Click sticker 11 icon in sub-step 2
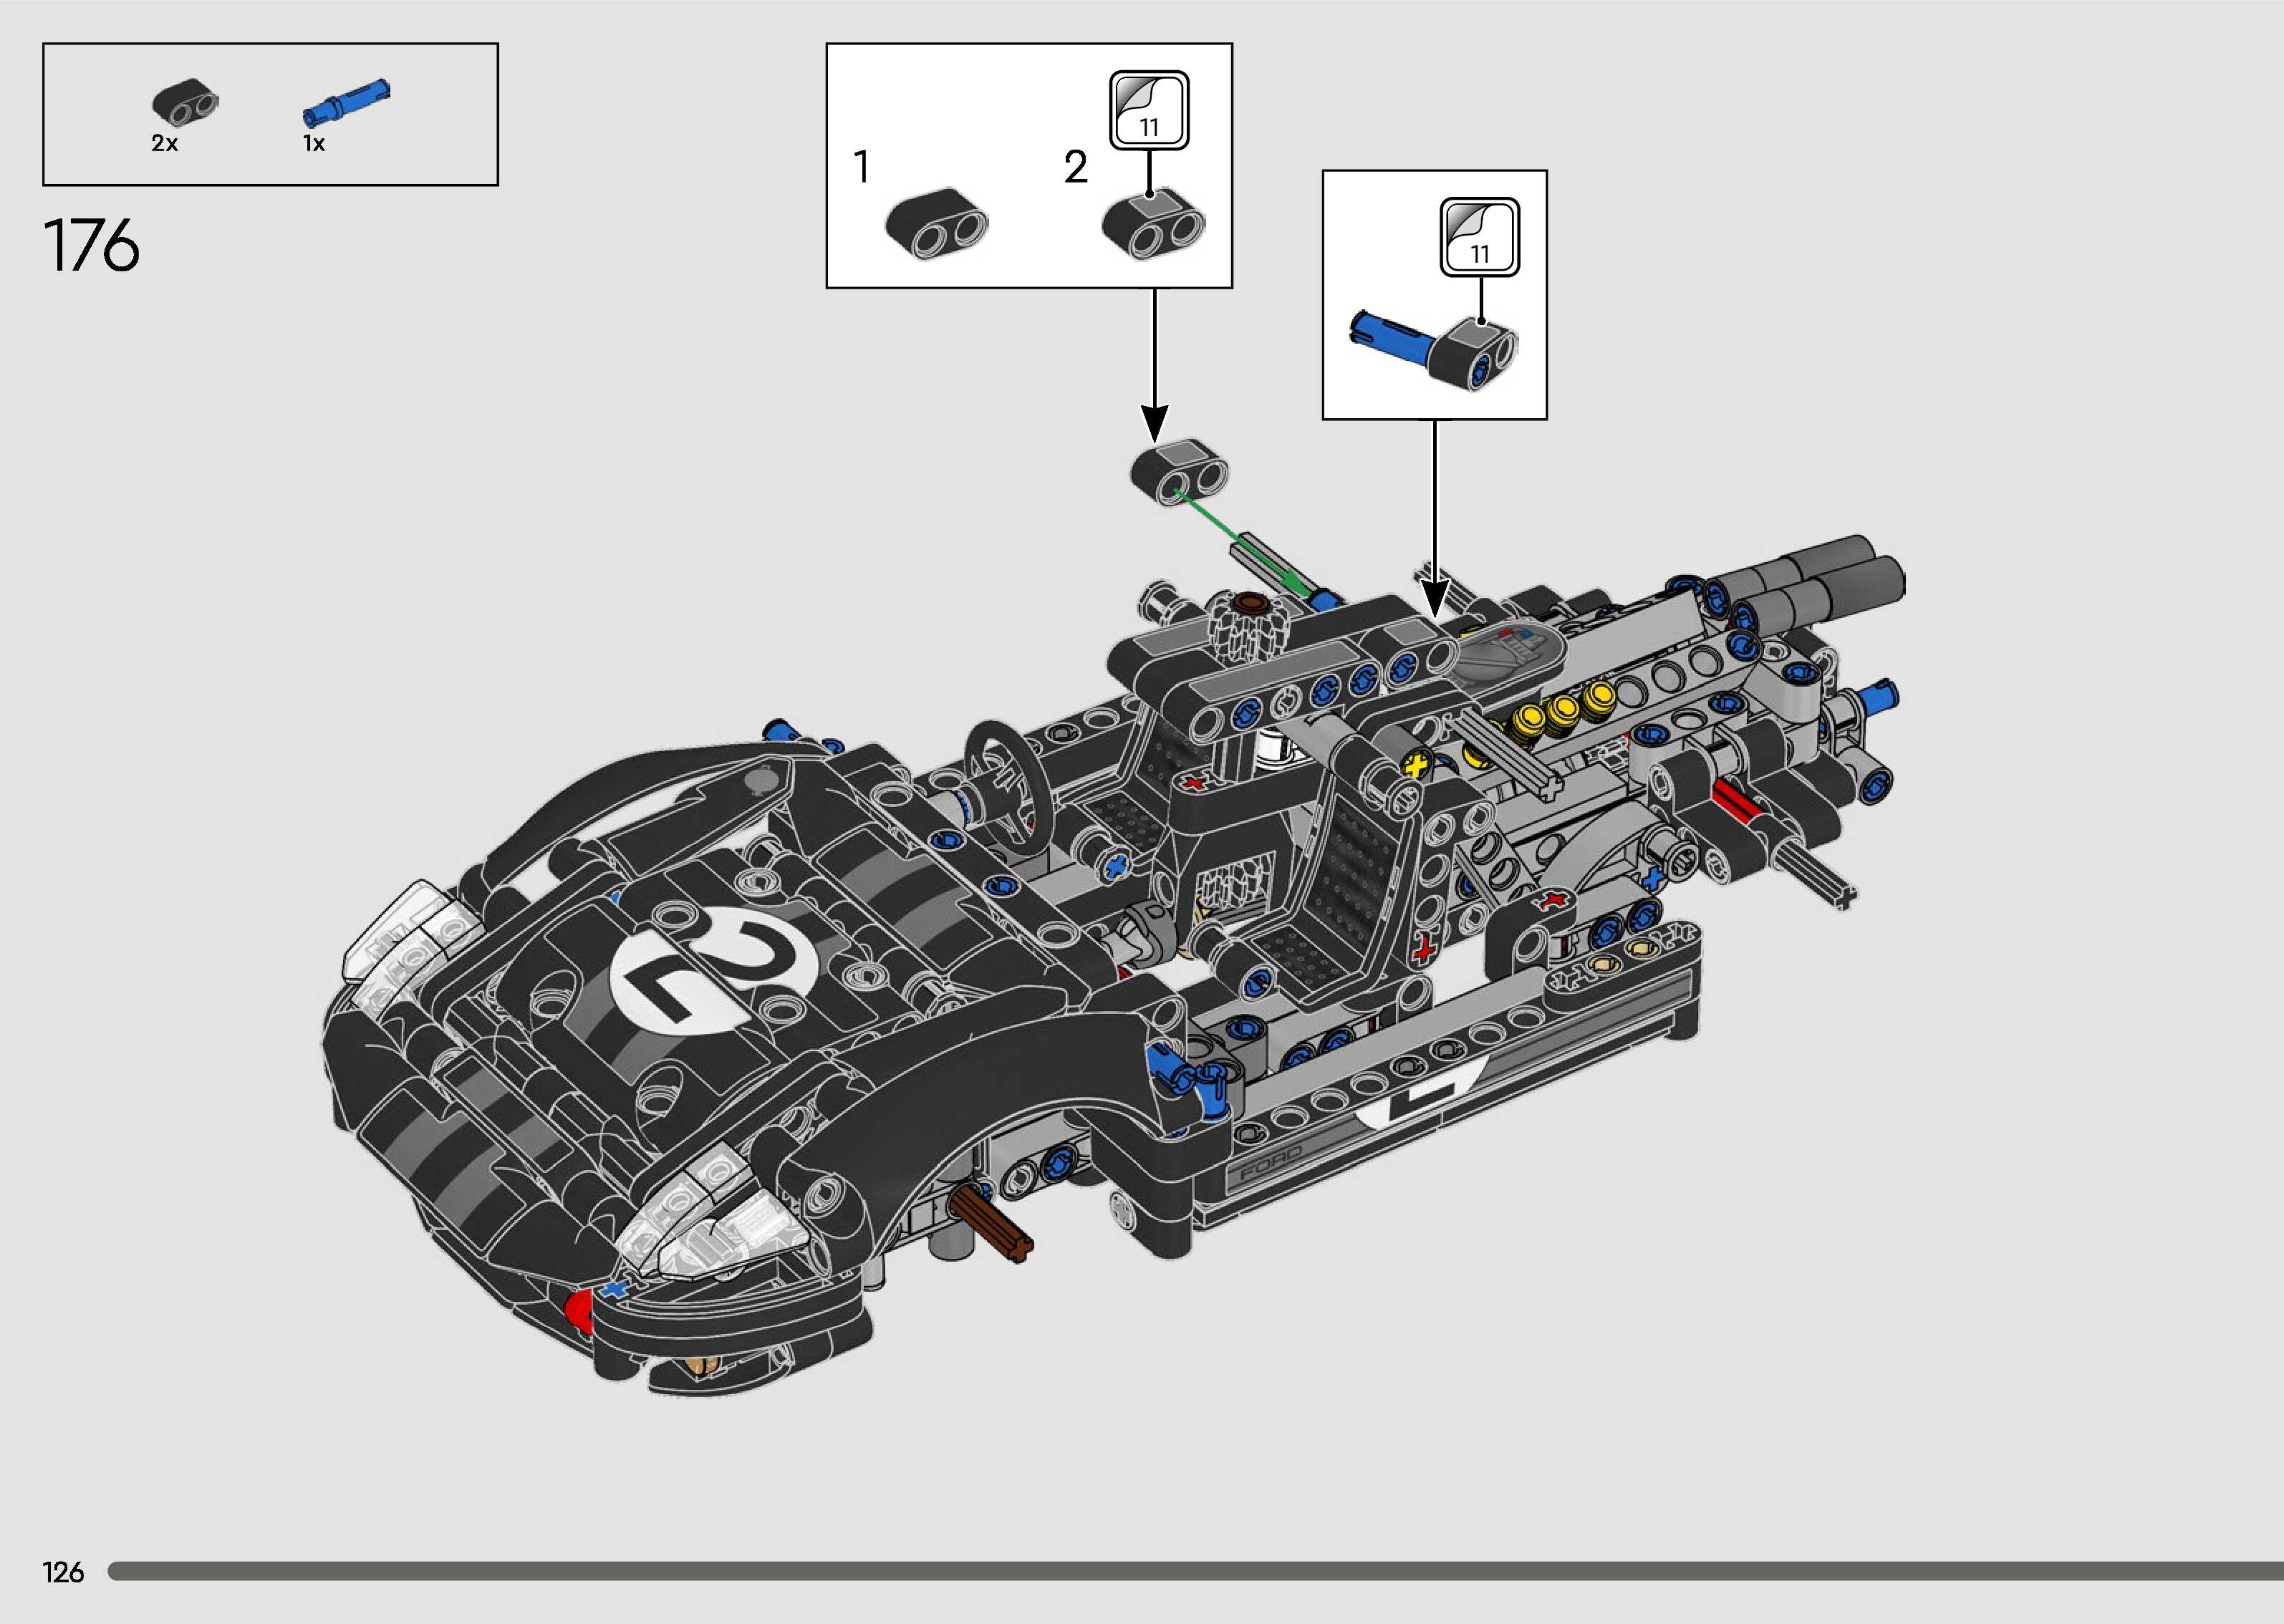The height and width of the screenshot is (1624, 2284). [x=1149, y=110]
